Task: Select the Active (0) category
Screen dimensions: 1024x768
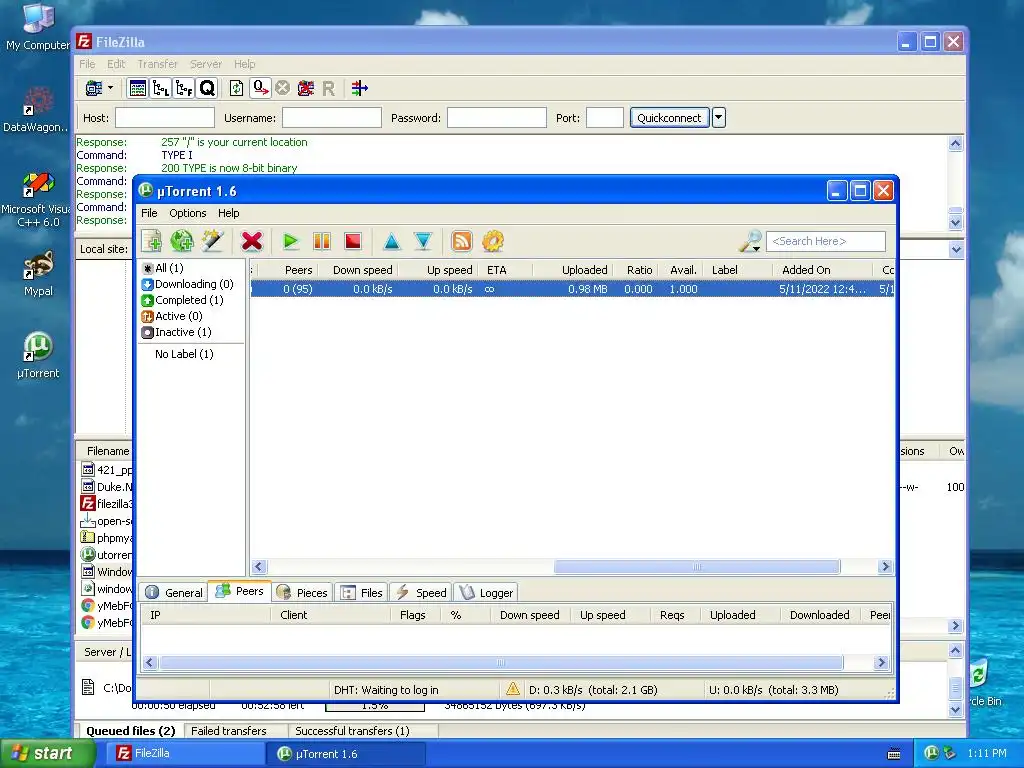Action: click(172, 316)
